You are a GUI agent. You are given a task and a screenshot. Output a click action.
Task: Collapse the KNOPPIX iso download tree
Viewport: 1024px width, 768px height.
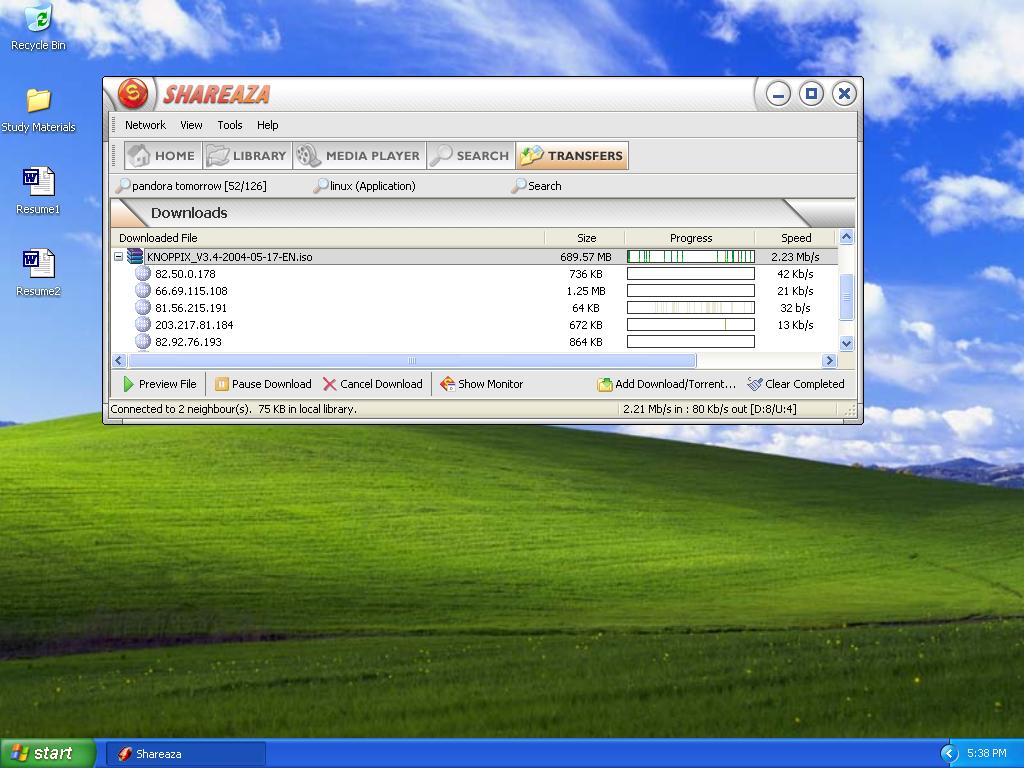(118, 257)
